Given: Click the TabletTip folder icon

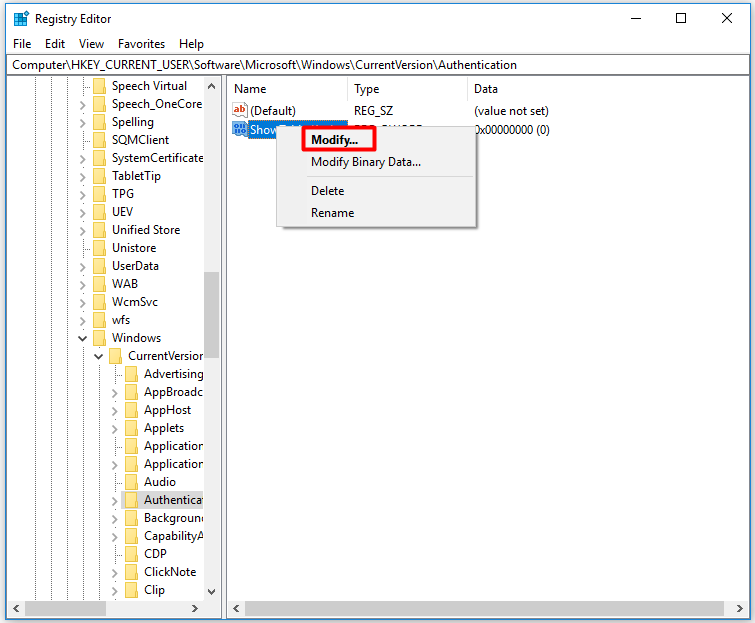Looking at the screenshot, I should pyautogui.click(x=99, y=176).
